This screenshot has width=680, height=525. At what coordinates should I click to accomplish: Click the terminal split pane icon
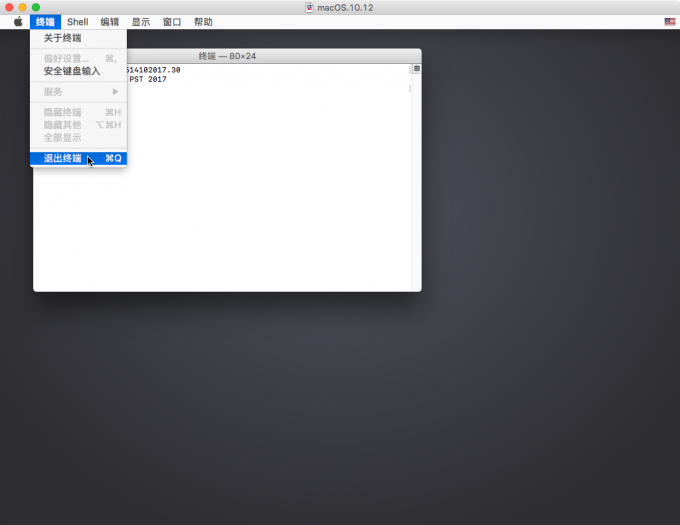pyautogui.click(x=417, y=68)
